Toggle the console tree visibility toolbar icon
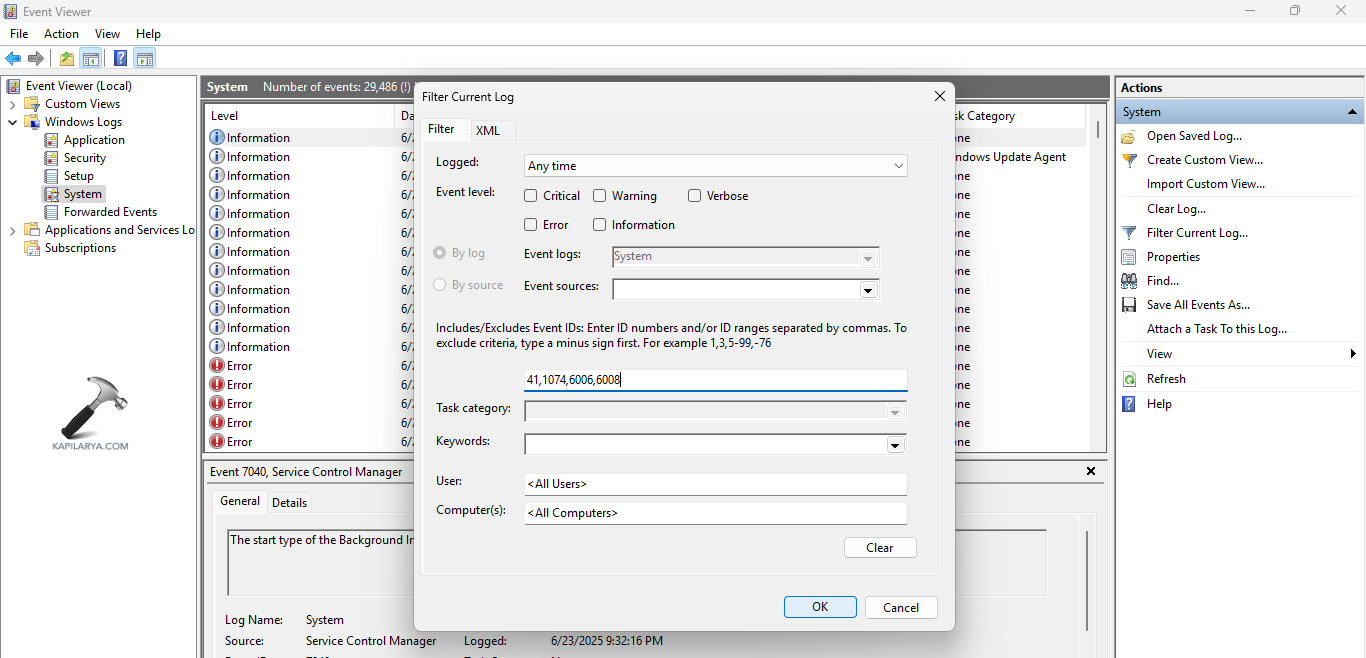The width and height of the screenshot is (1366, 658). 91,57
